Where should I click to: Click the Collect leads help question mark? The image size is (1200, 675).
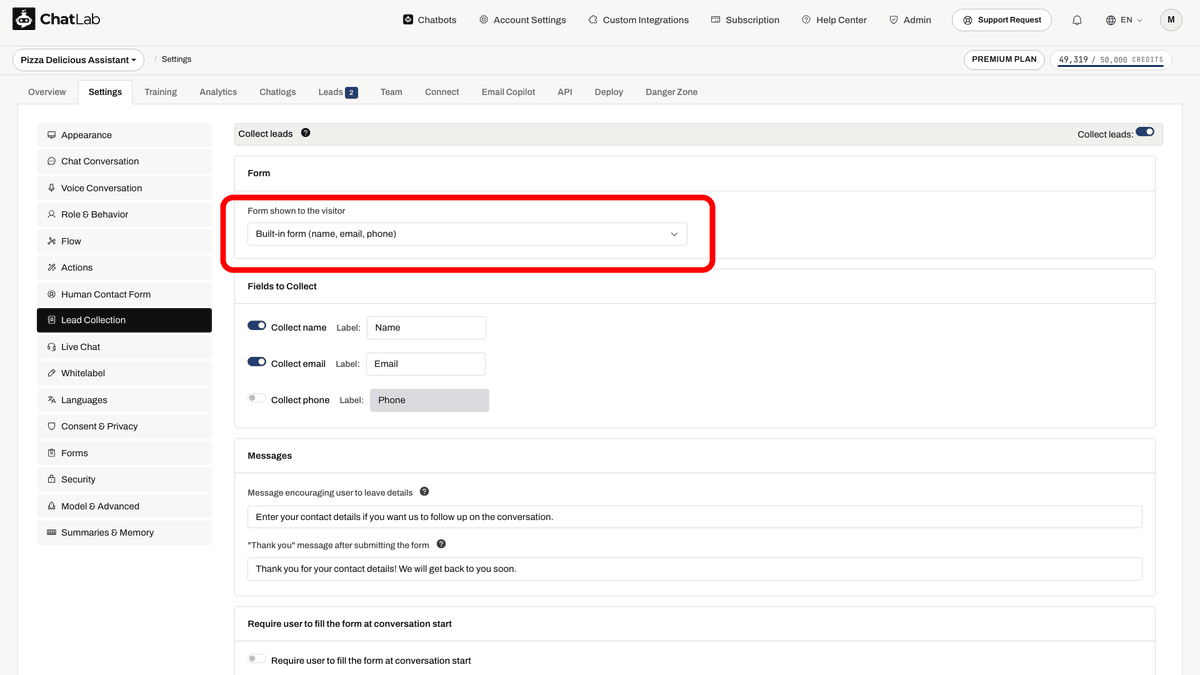305,132
